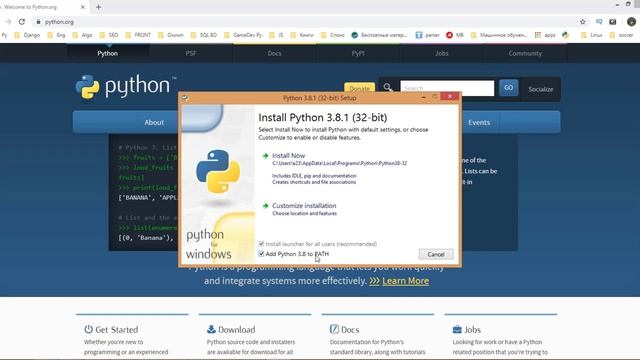
Task: Open the About navigation menu
Action: tap(154, 122)
